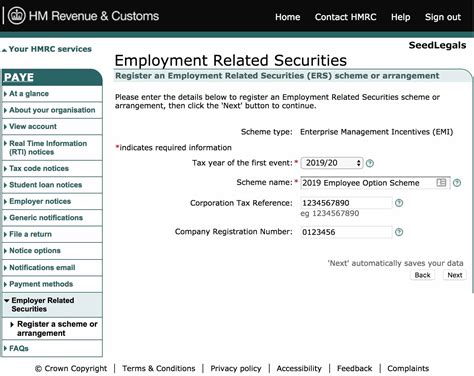474x376 pixels.
Task: Open Crown Copyright footer link
Action: (x=71, y=368)
